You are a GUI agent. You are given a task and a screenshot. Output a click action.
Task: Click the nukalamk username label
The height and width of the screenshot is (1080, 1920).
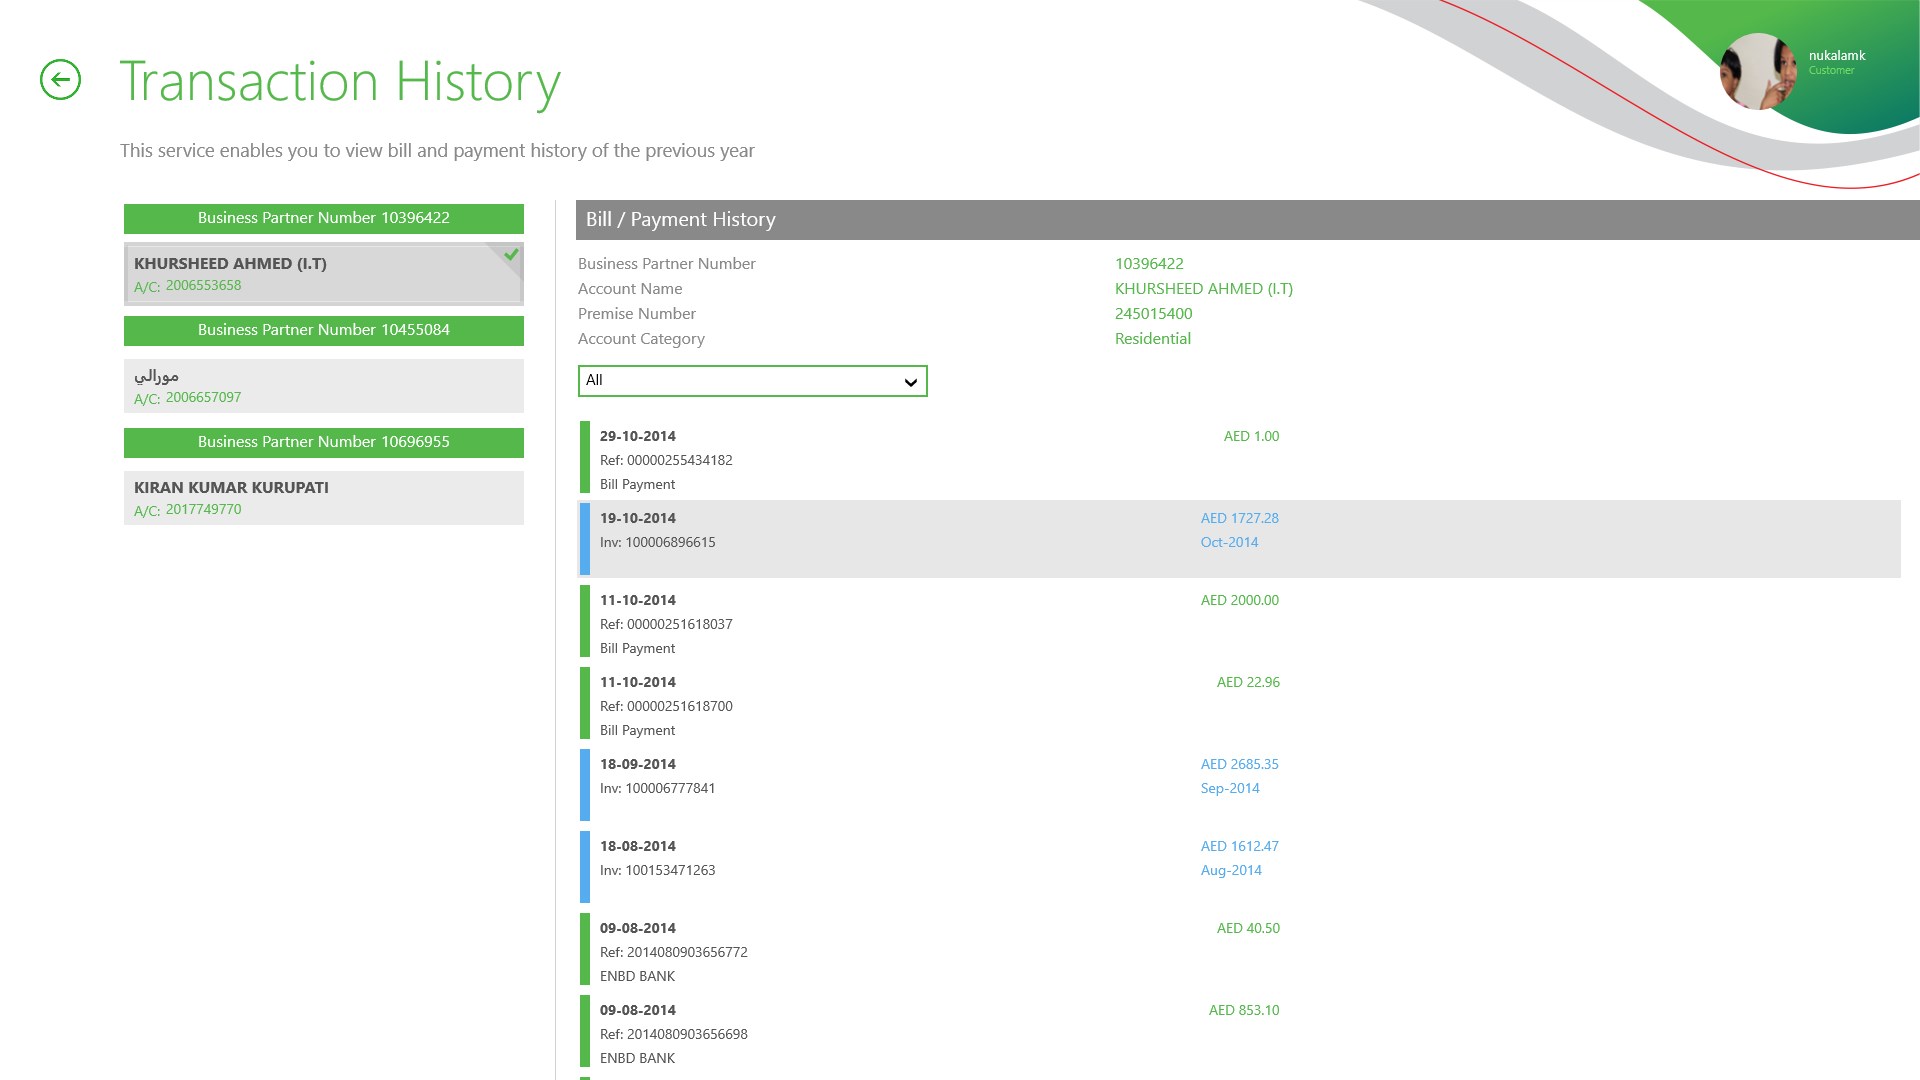1836,56
